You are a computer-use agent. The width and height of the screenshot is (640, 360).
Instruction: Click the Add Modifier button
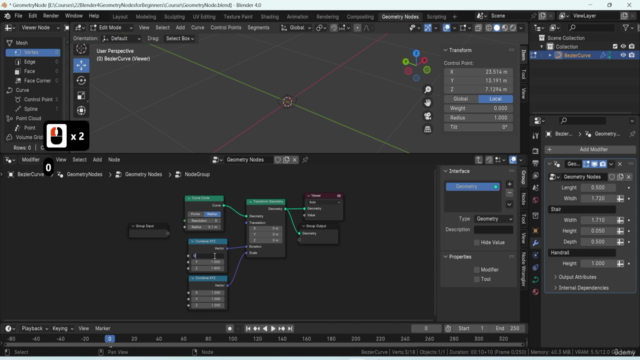[590, 149]
